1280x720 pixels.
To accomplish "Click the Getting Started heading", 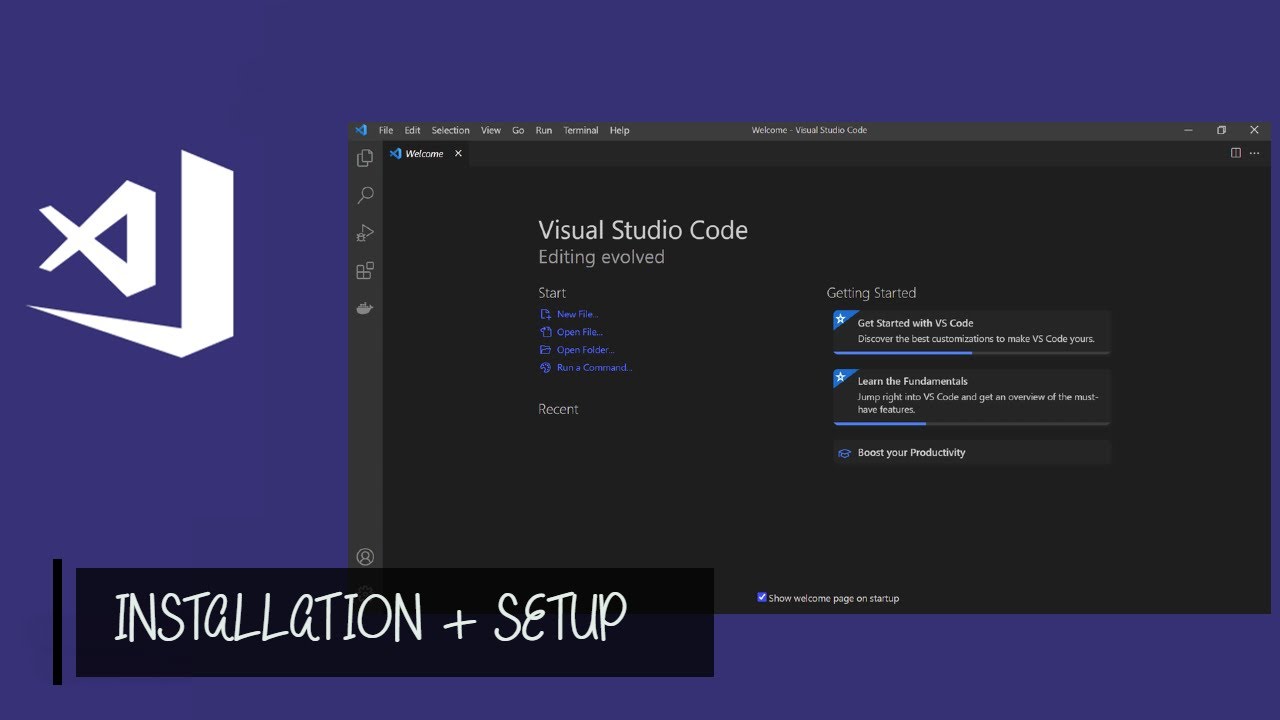I will [871, 293].
